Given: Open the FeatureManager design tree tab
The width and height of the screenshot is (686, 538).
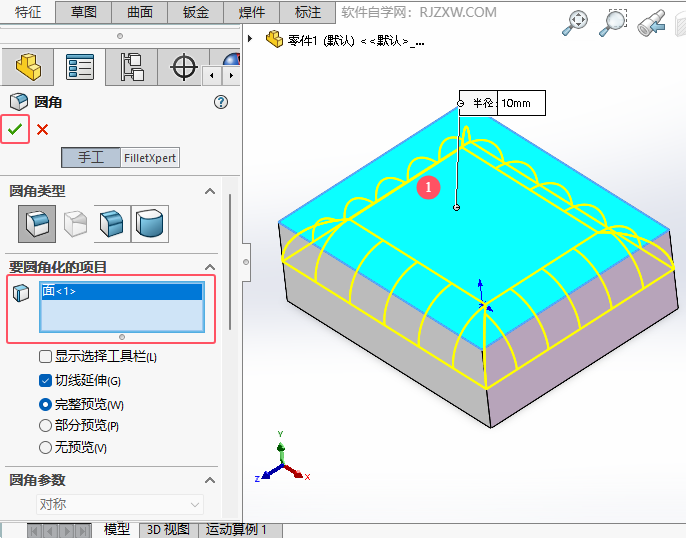Looking at the screenshot, I should (x=28, y=67).
